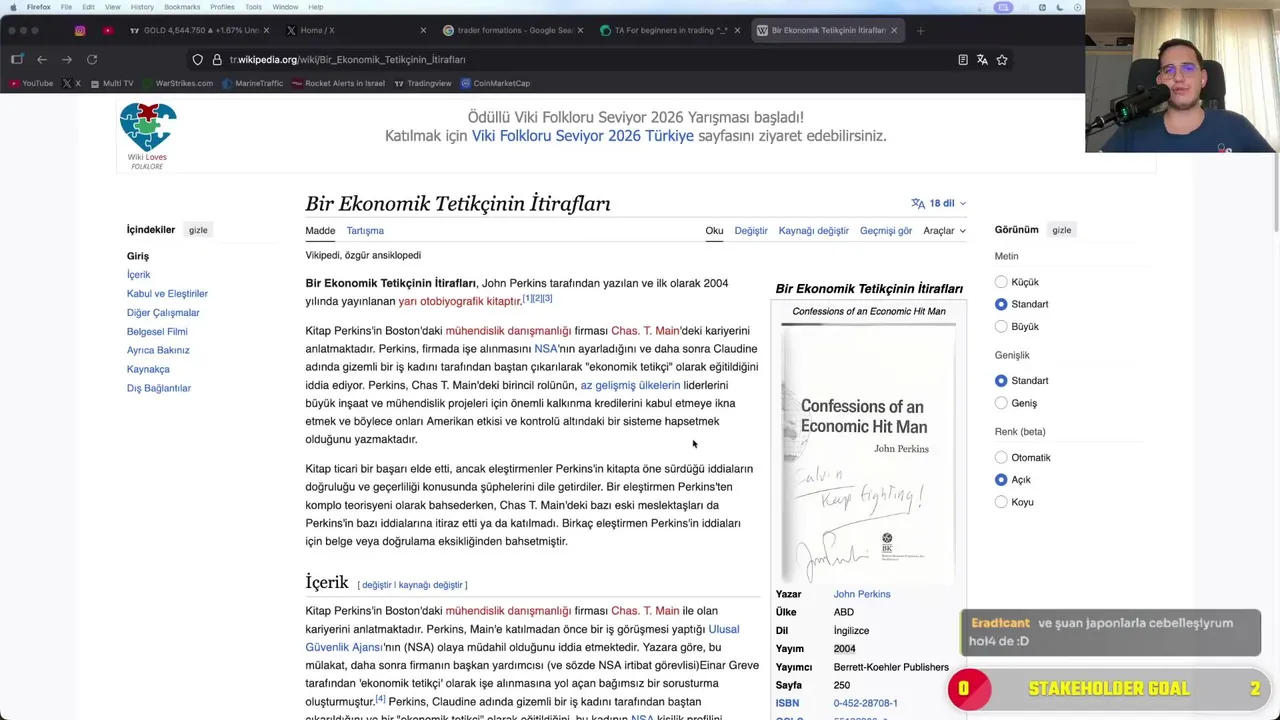1280x720 pixels.
Task: Open Multi TV bookmark
Action: [111, 83]
